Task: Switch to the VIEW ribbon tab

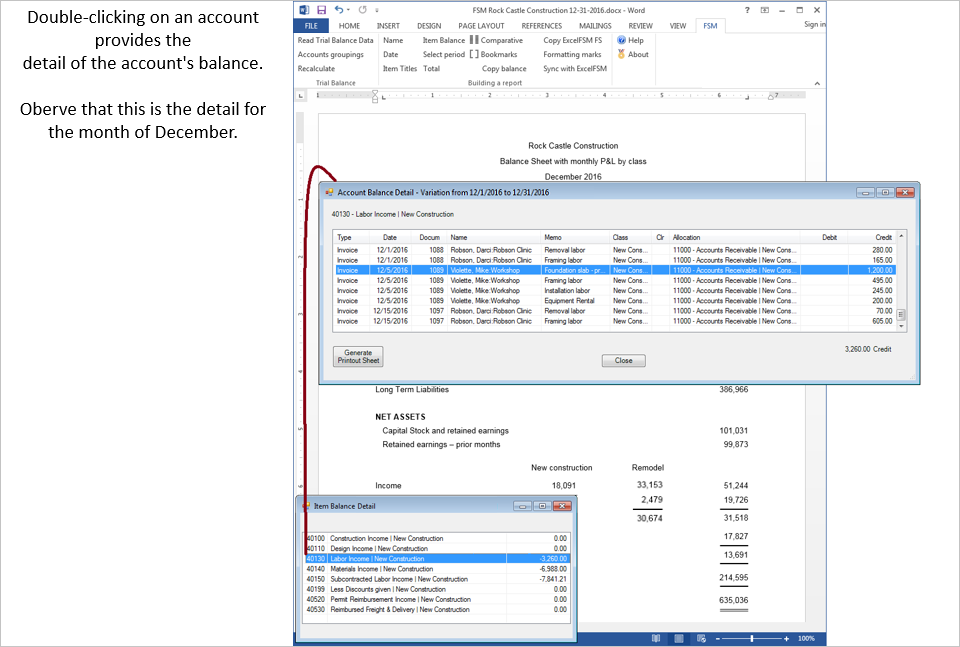Action: coord(678,26)
